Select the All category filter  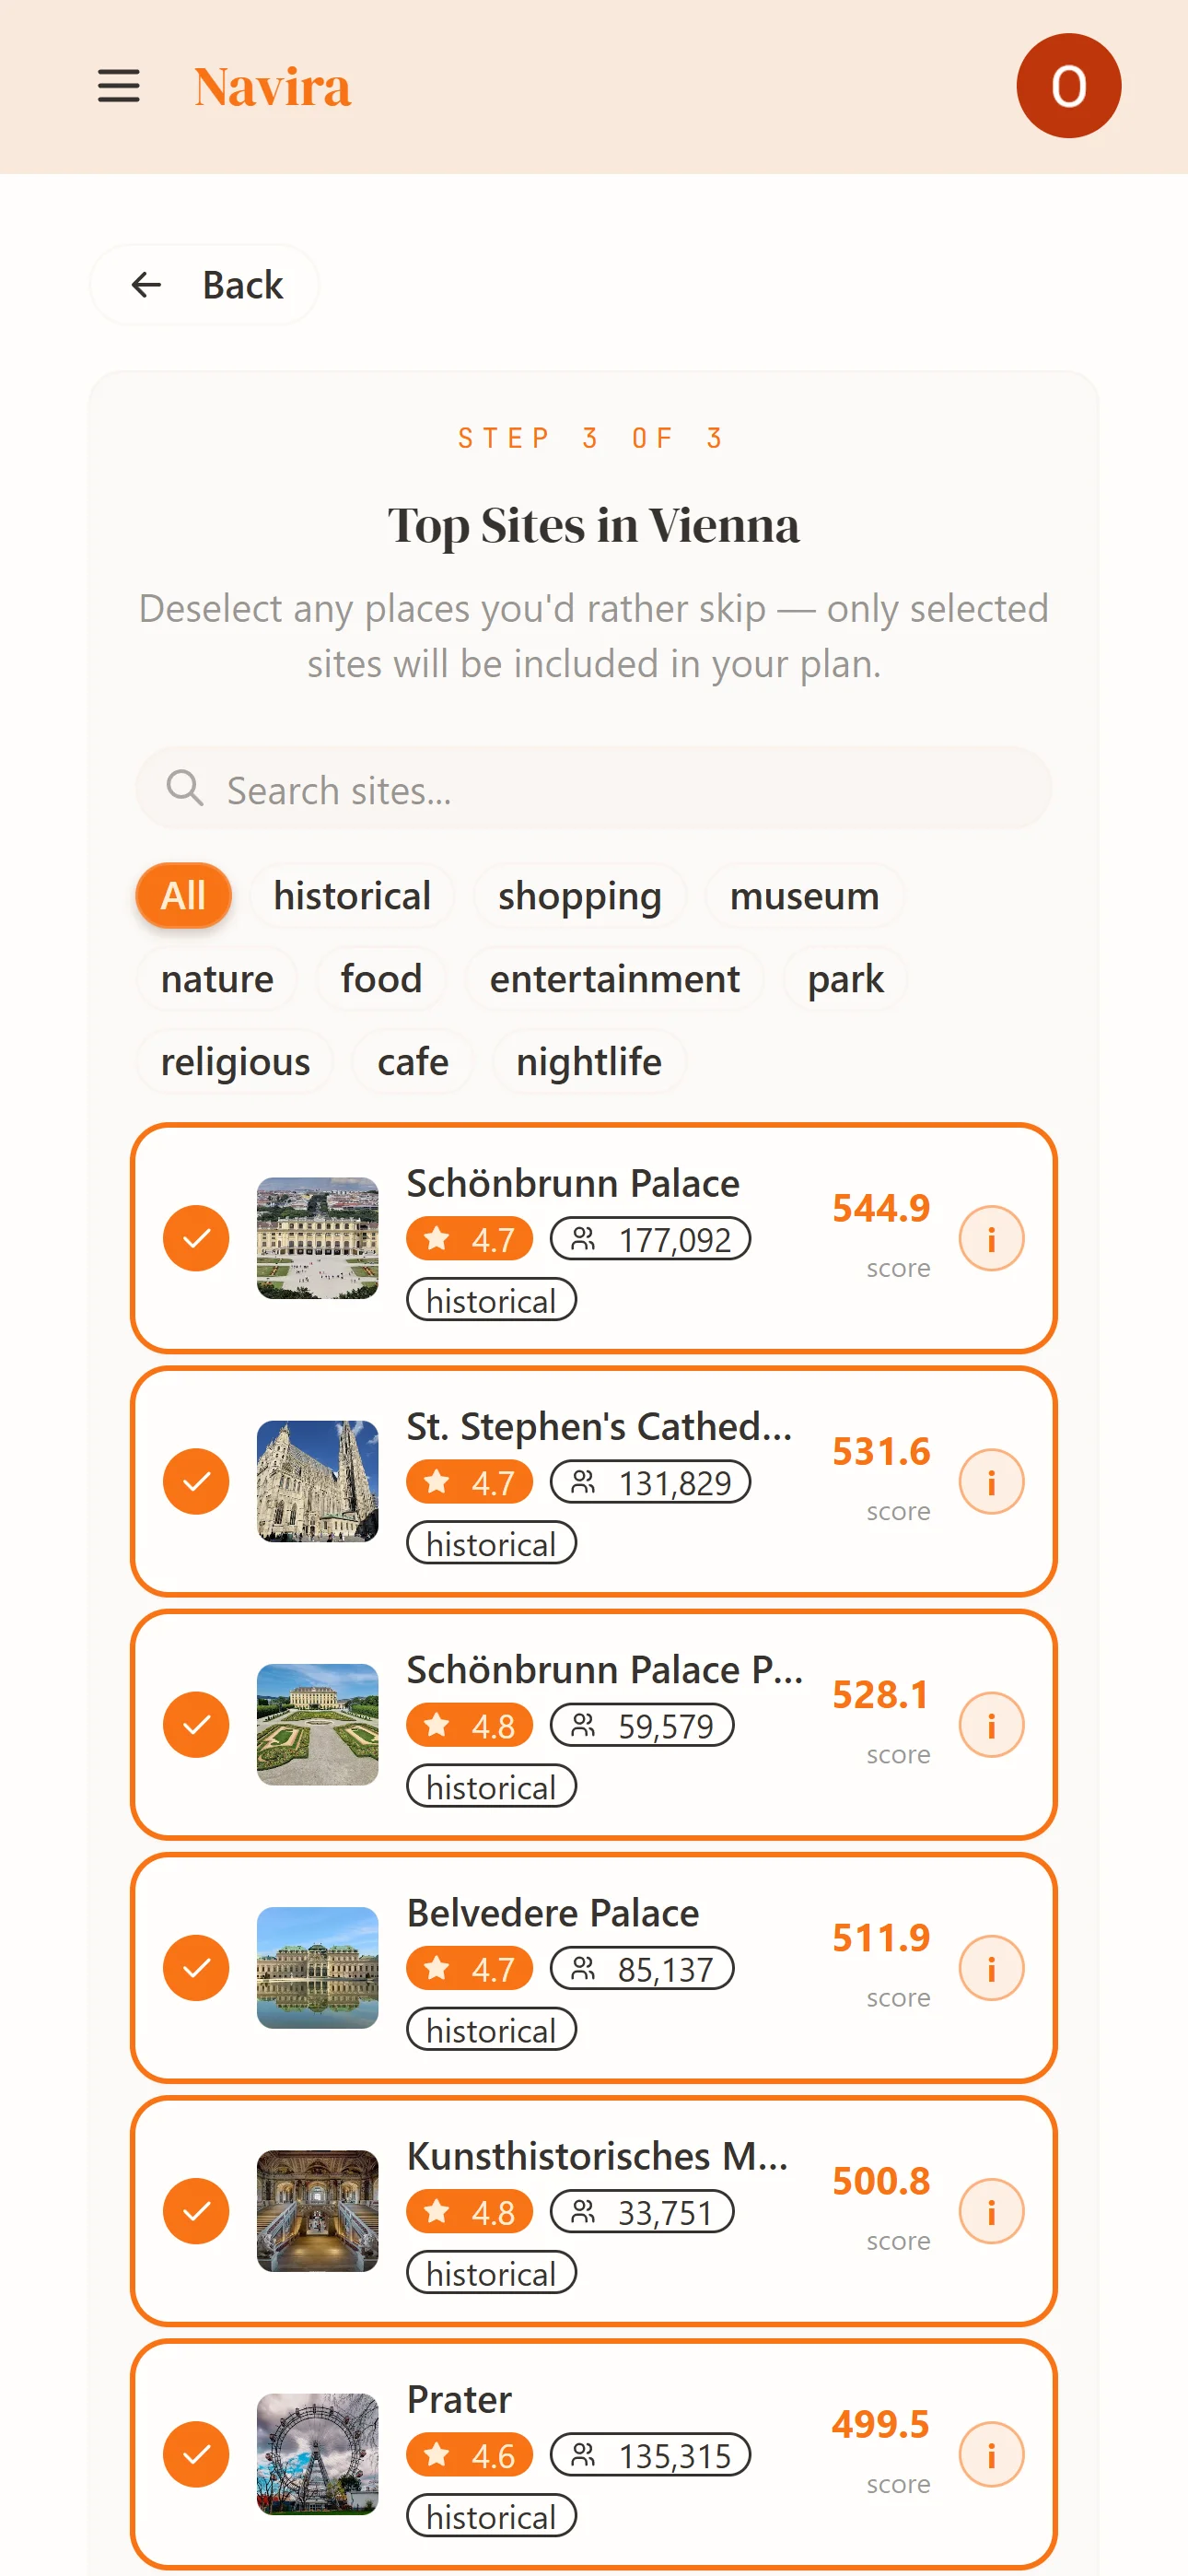[183, 895]
